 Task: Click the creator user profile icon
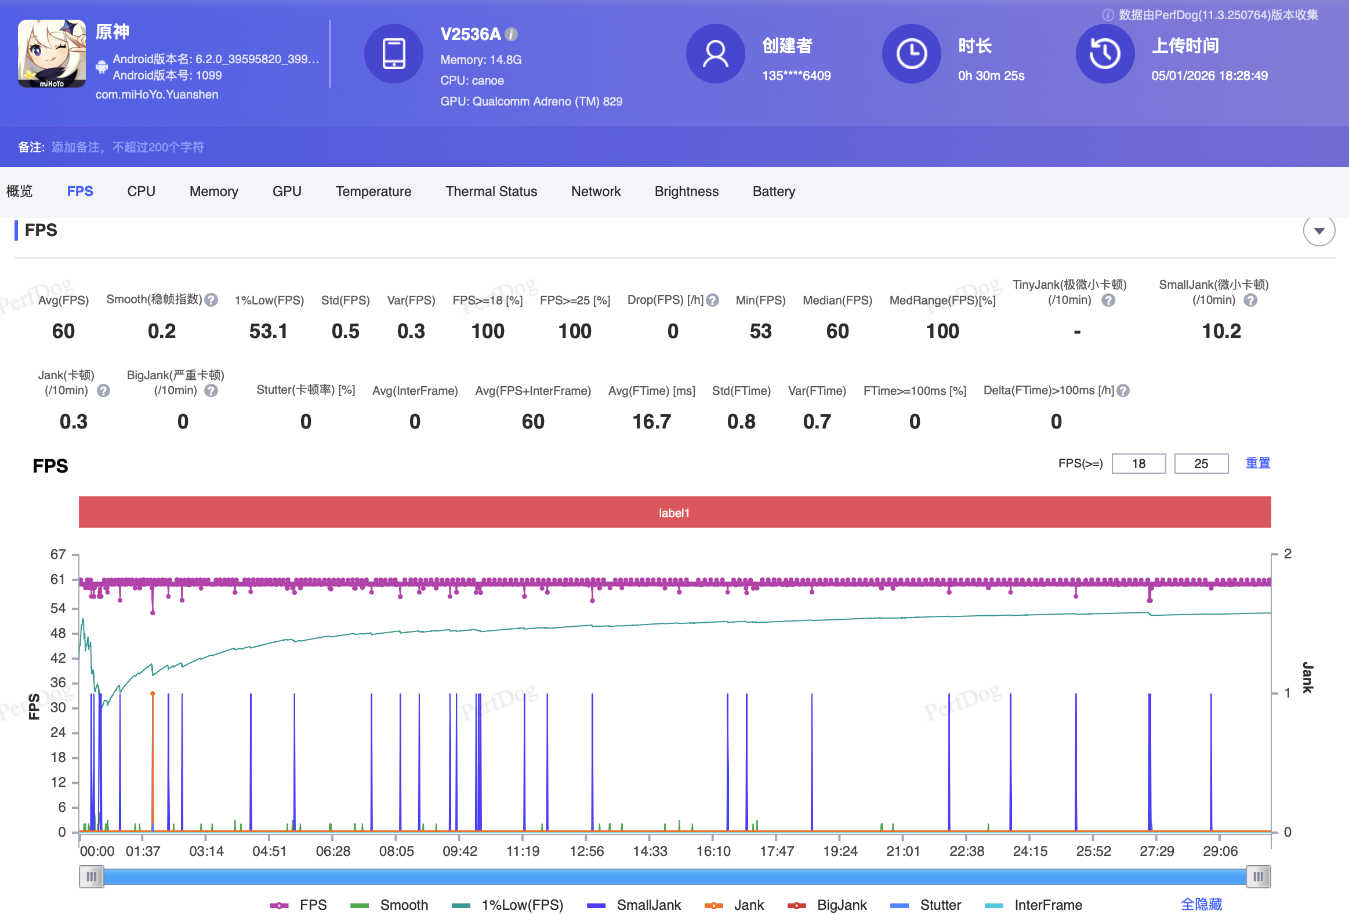[x=715, y=54]
